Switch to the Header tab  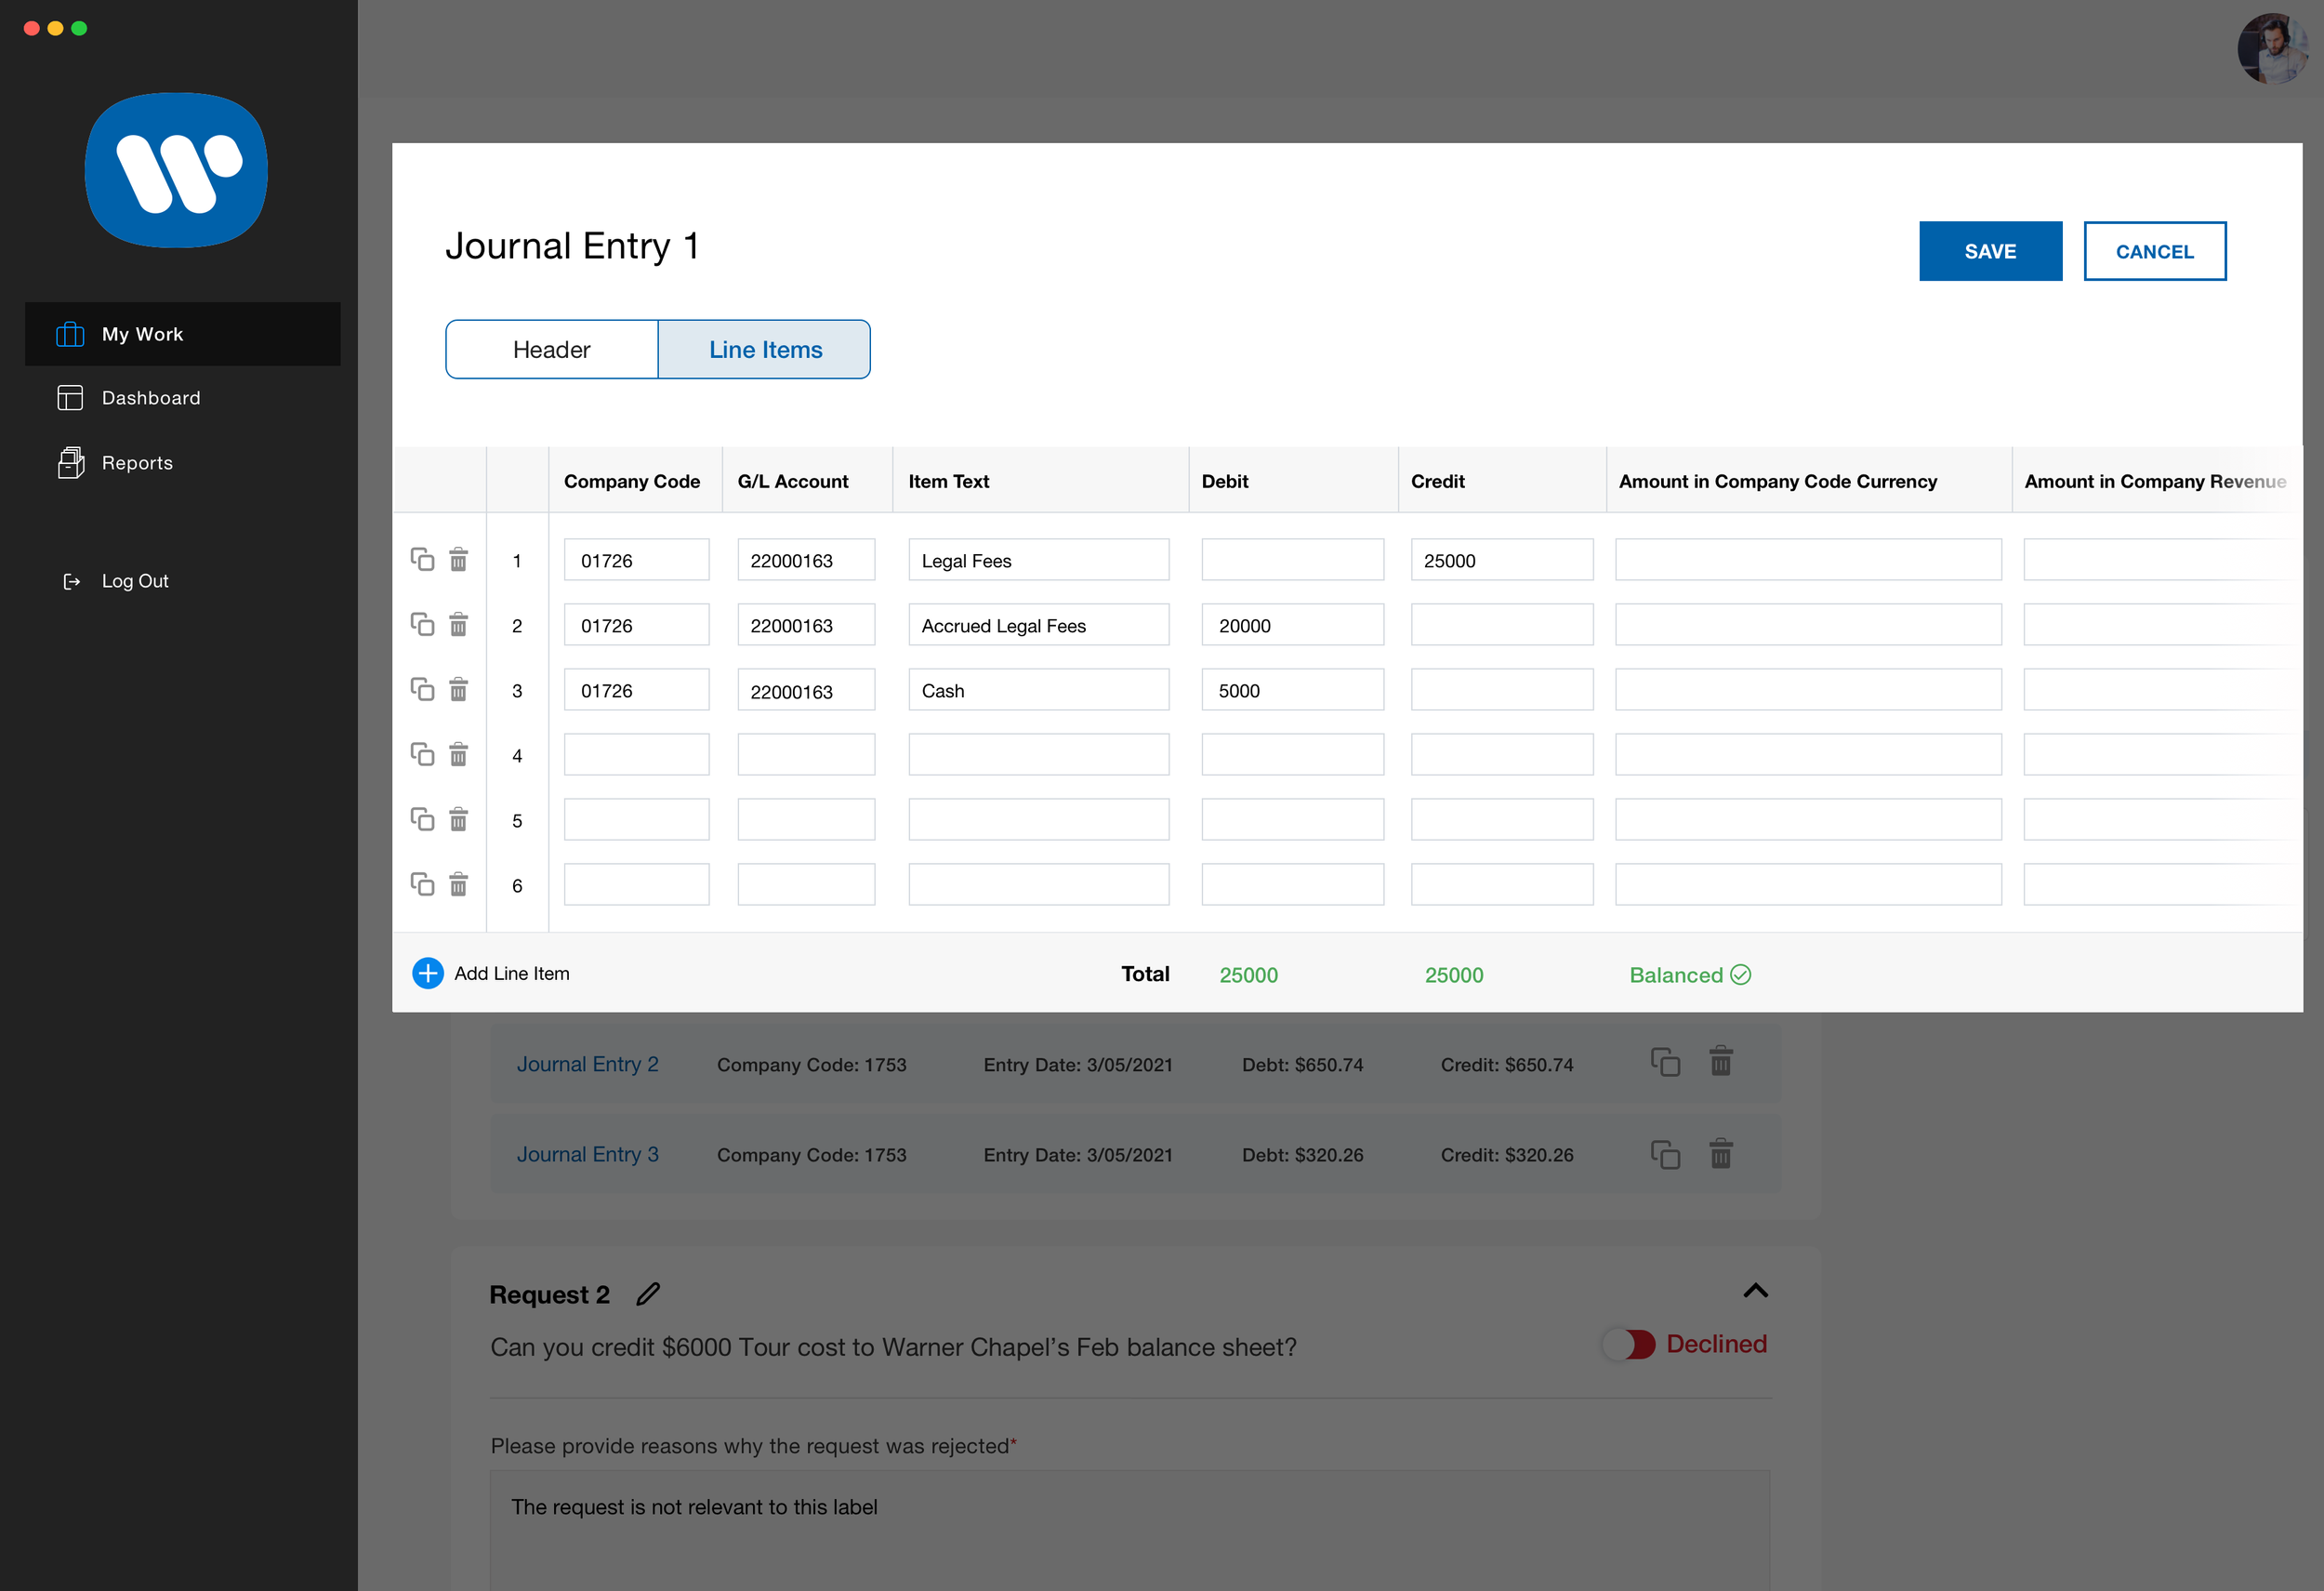[x=551, y=349]
